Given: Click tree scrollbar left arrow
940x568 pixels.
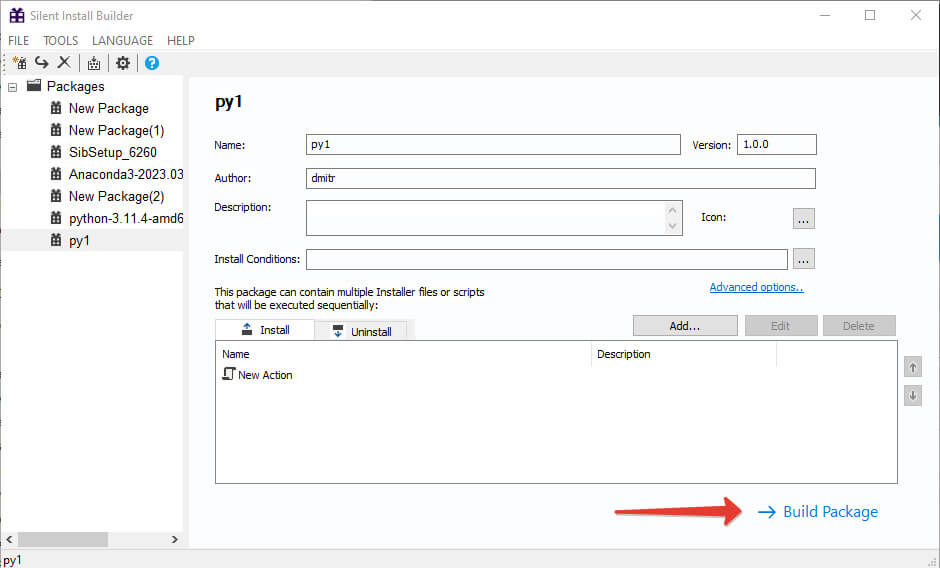Looking at the screenshot, I should (x=9, y=539).
